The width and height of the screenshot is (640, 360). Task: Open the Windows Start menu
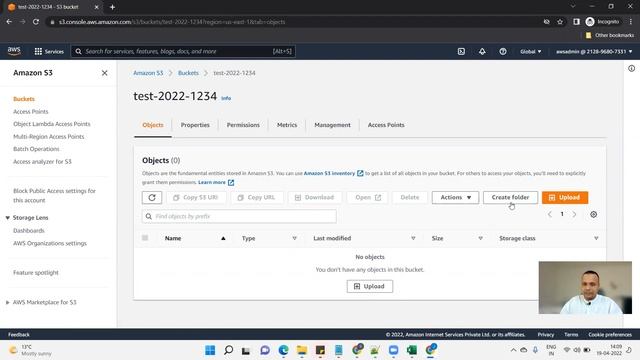point(210,350)
